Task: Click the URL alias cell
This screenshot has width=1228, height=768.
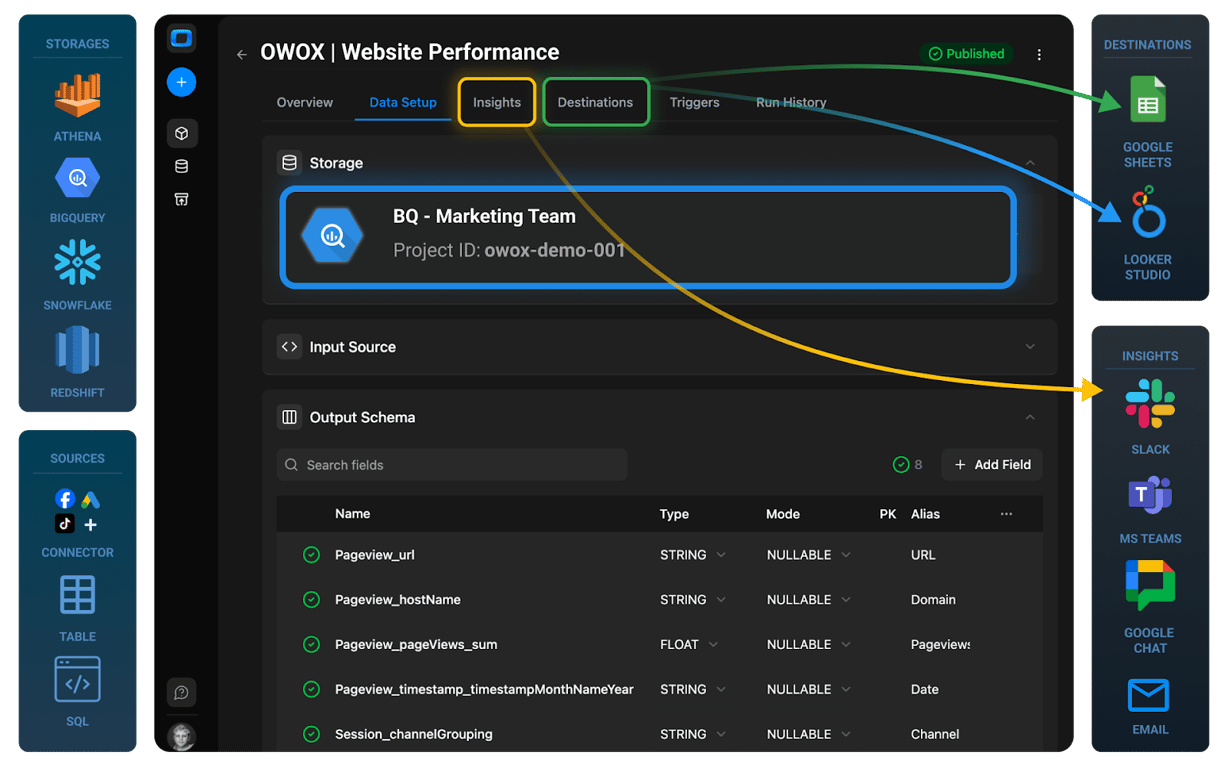Action: click(x=924, y=555)
